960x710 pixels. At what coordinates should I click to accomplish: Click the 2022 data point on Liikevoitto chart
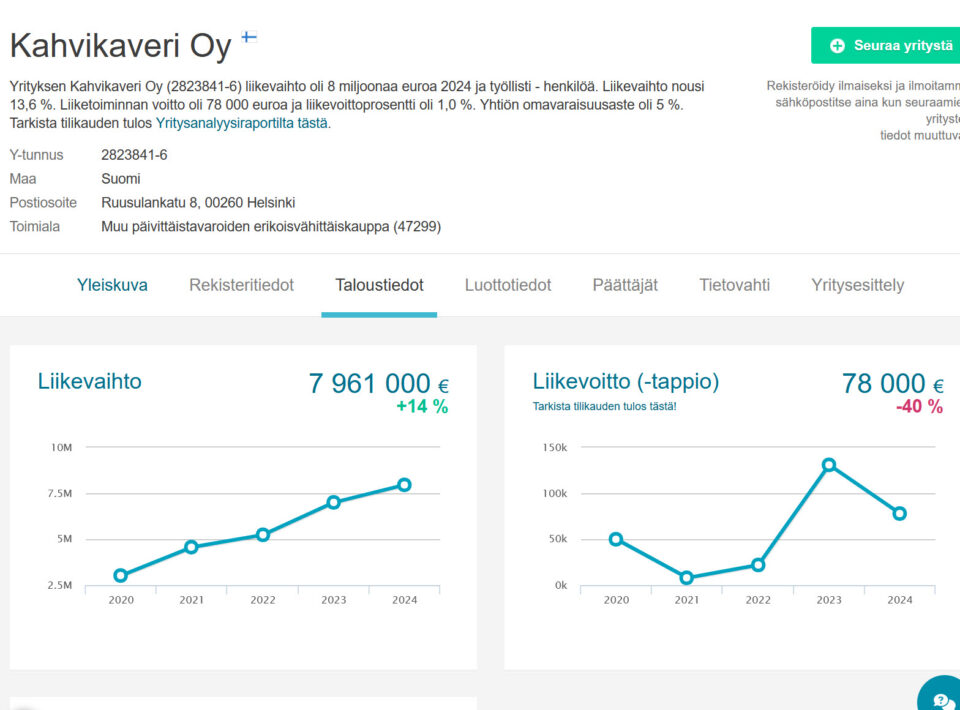(x=758, y=565)
